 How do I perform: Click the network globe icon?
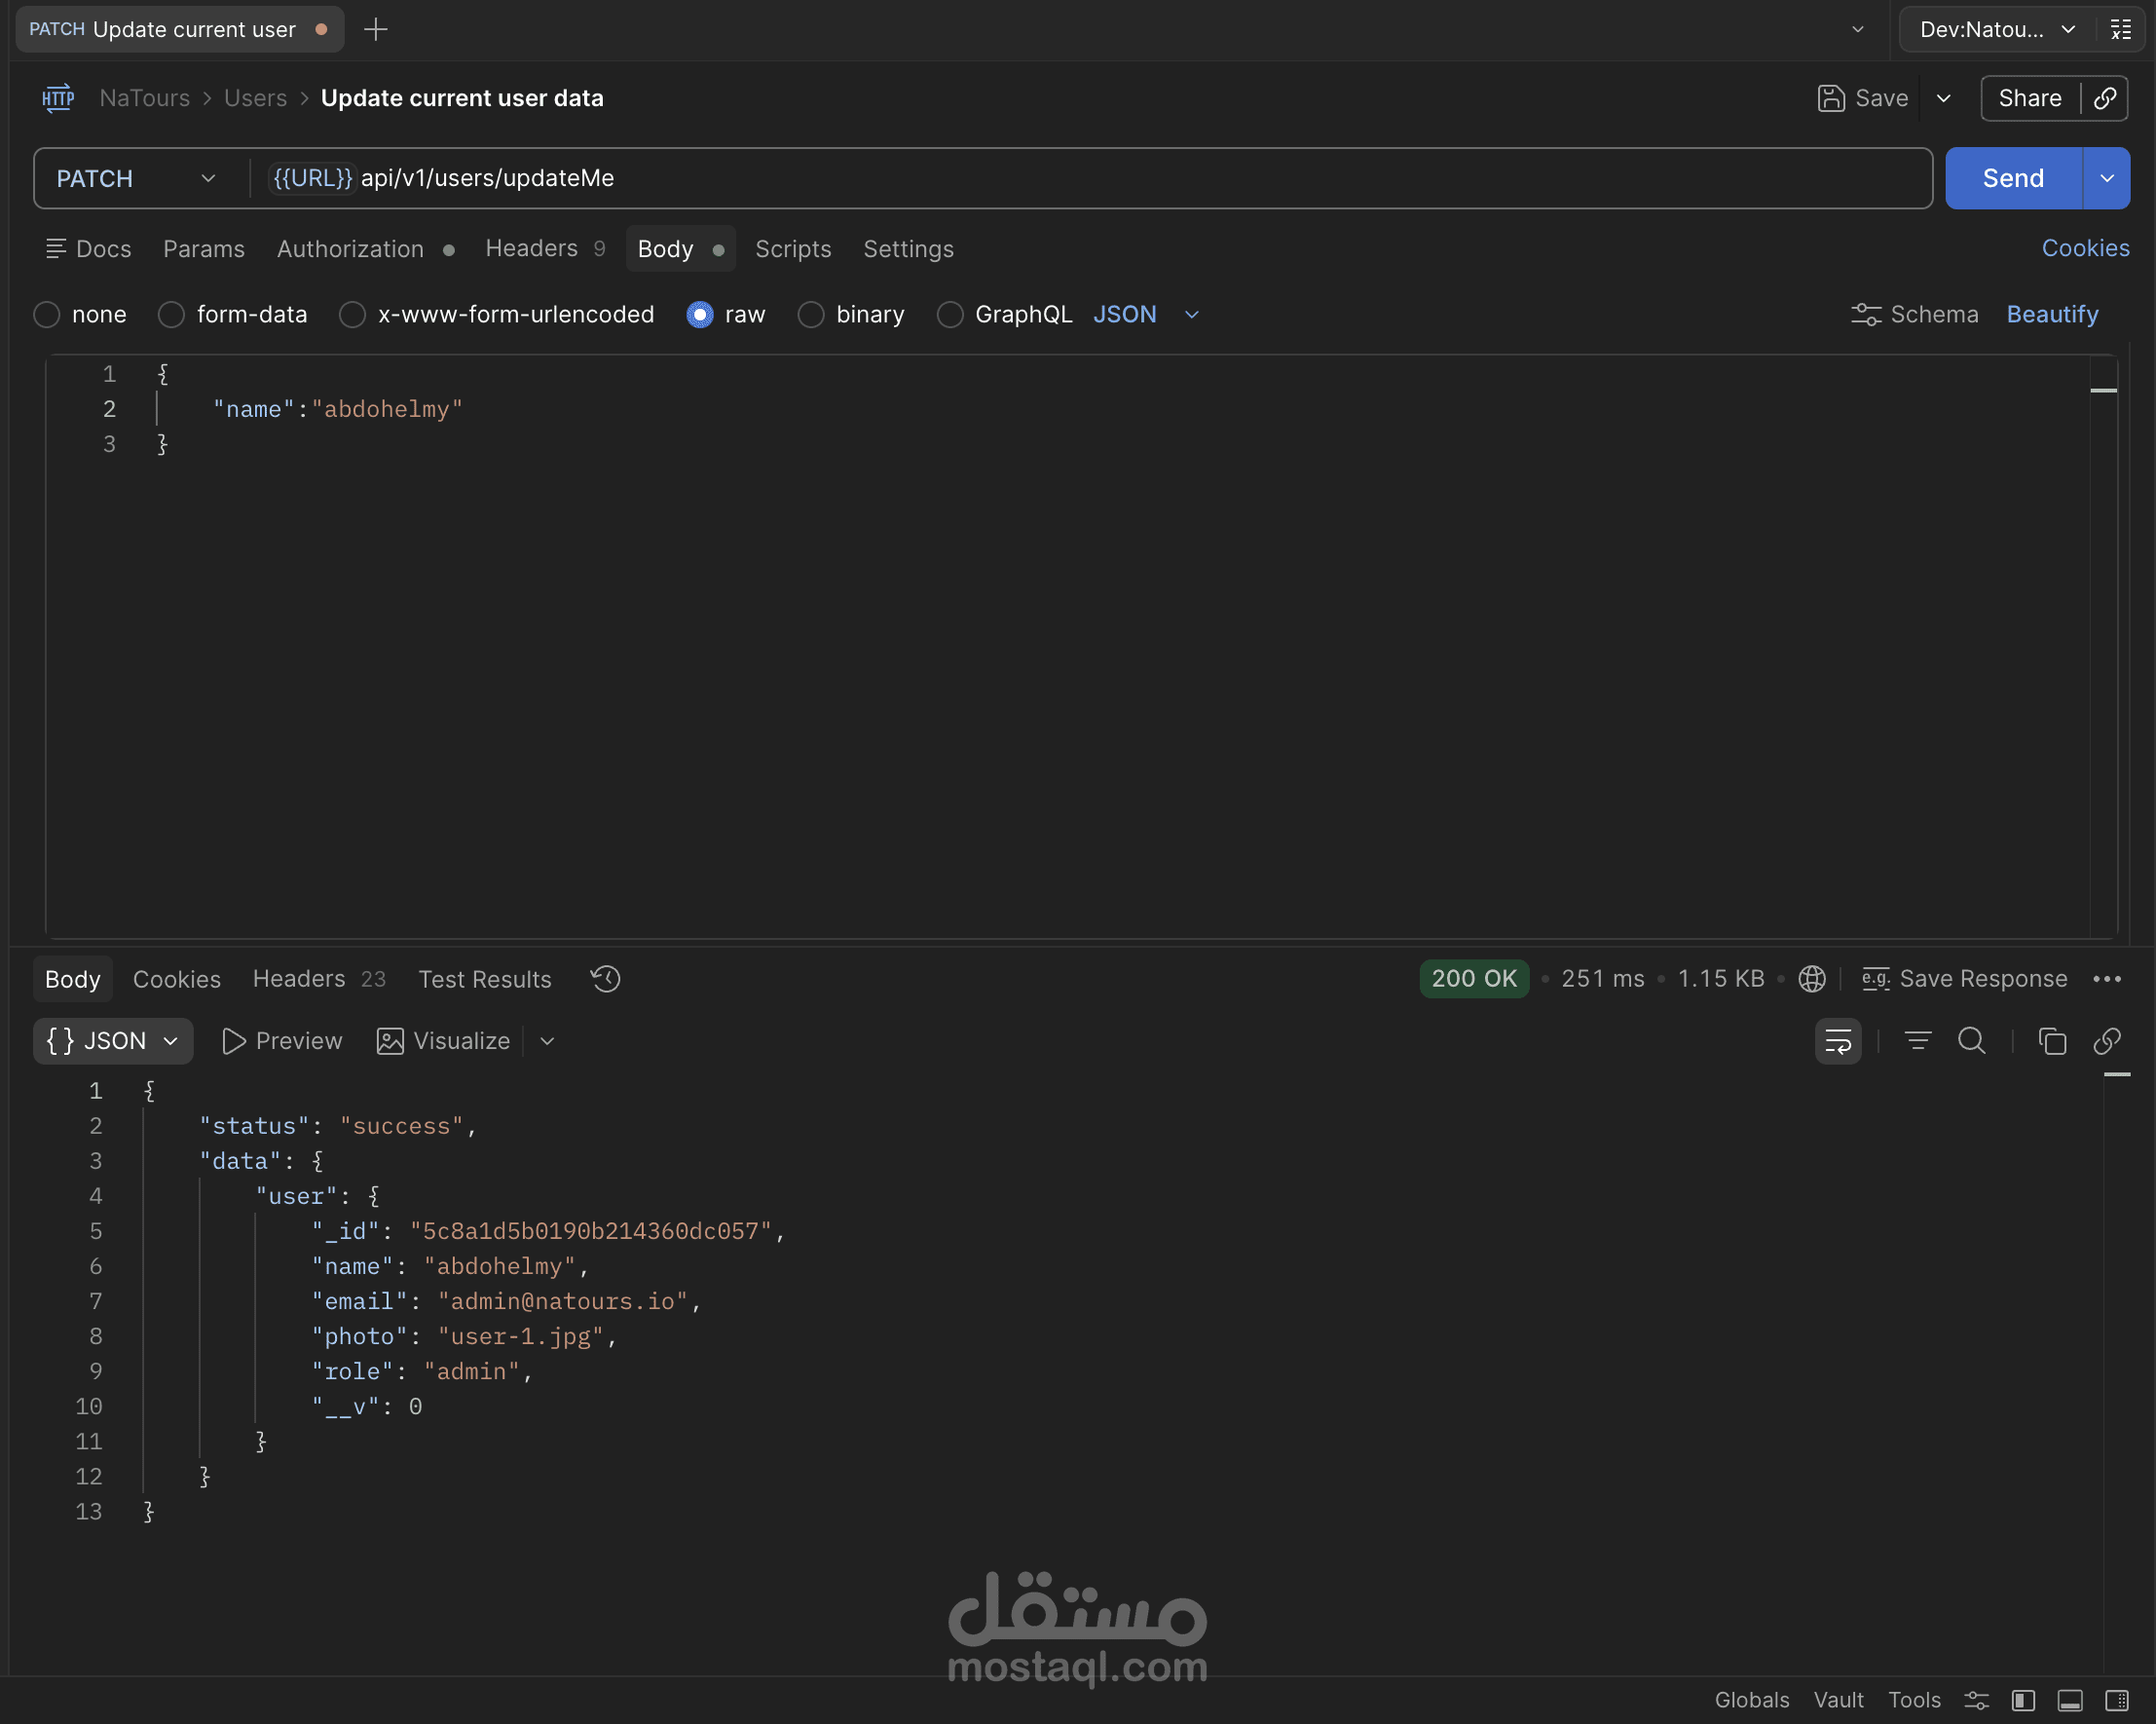pyautogui.click(x=1811, y=979)
